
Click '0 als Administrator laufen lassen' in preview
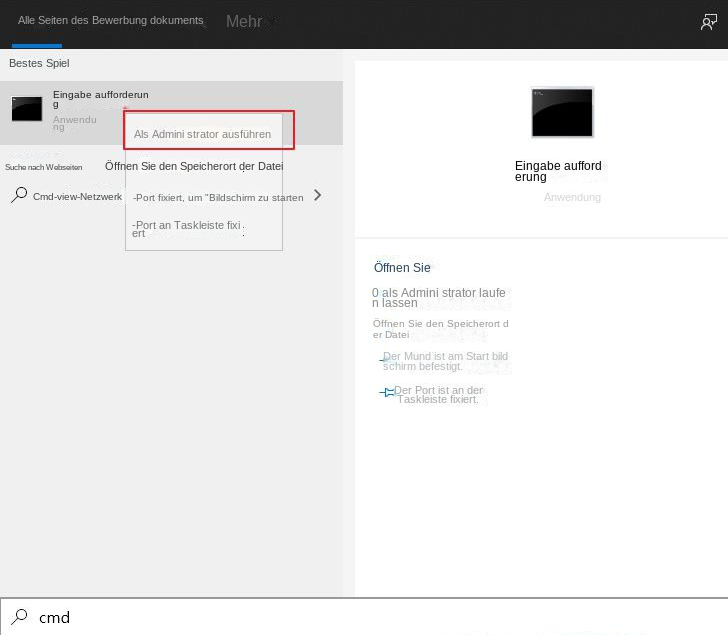(438, 298)
